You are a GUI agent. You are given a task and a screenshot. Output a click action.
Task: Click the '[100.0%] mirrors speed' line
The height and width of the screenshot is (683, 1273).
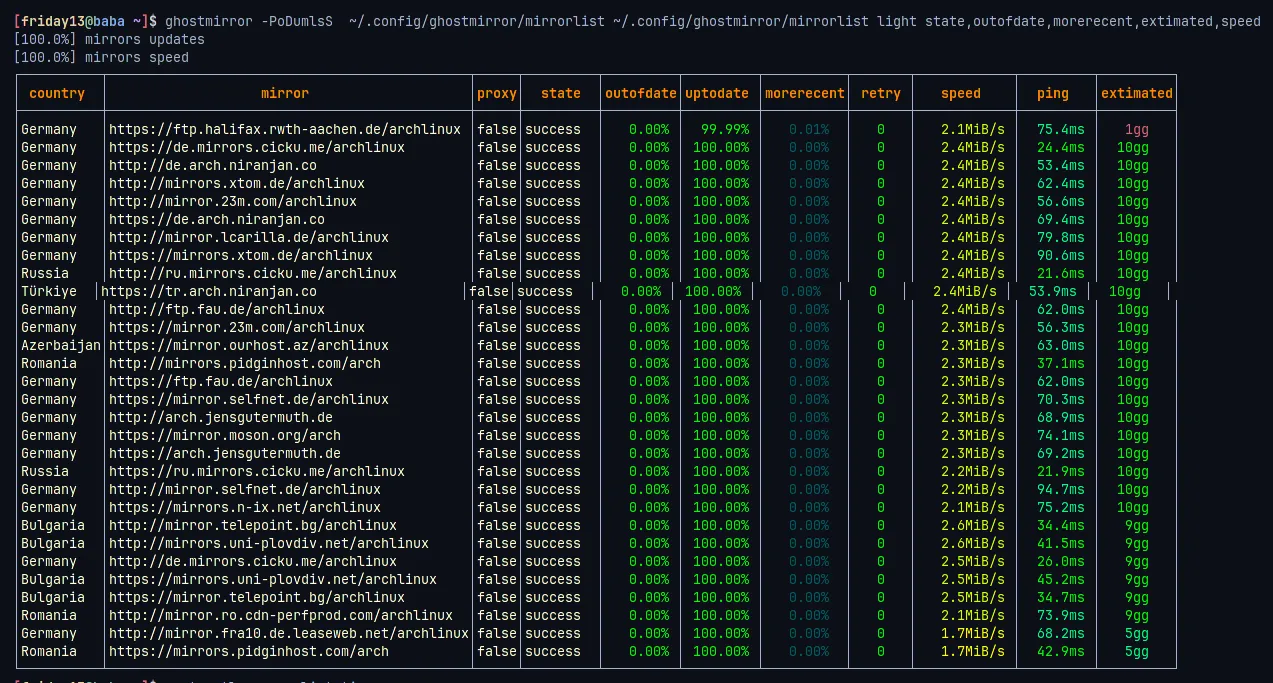pyautogui.click(x=101, y=57)
